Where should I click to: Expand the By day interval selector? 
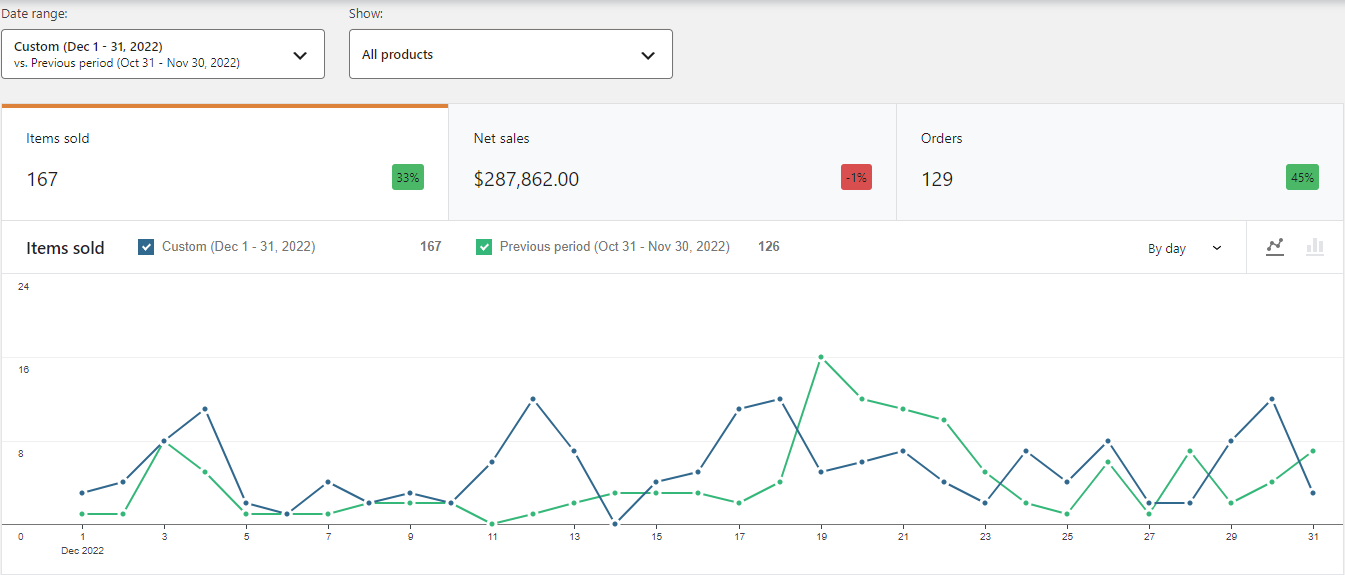pos(1184,248)
